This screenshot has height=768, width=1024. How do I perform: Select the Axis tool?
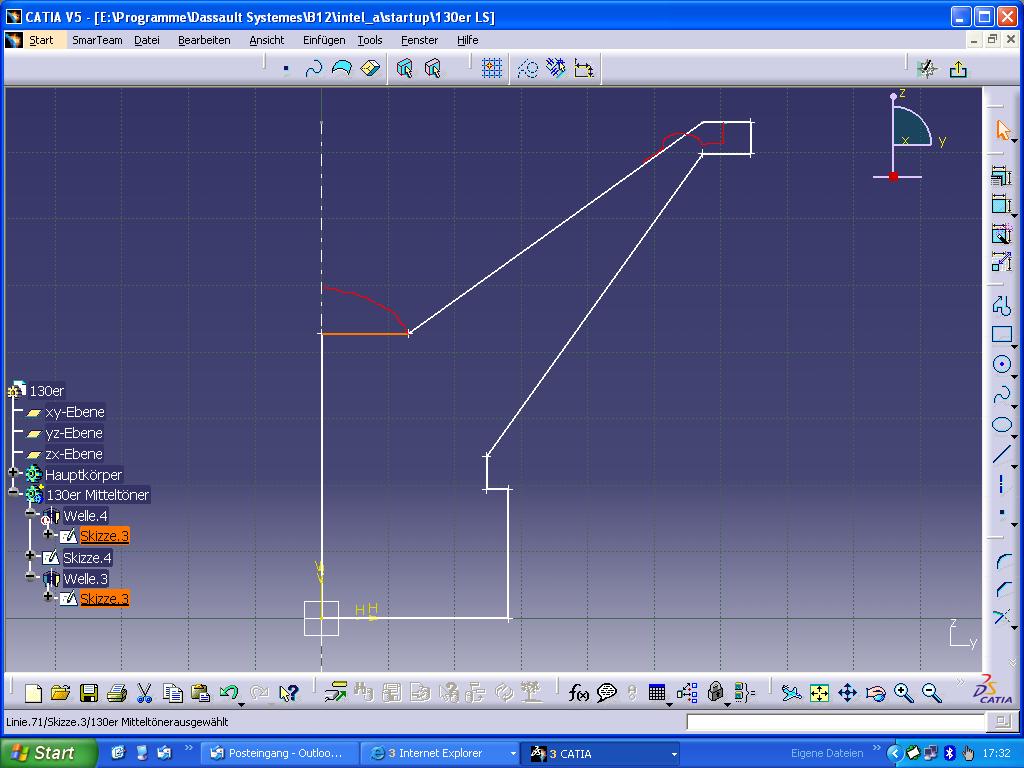pyautogui.click(x=1001, y=484)
